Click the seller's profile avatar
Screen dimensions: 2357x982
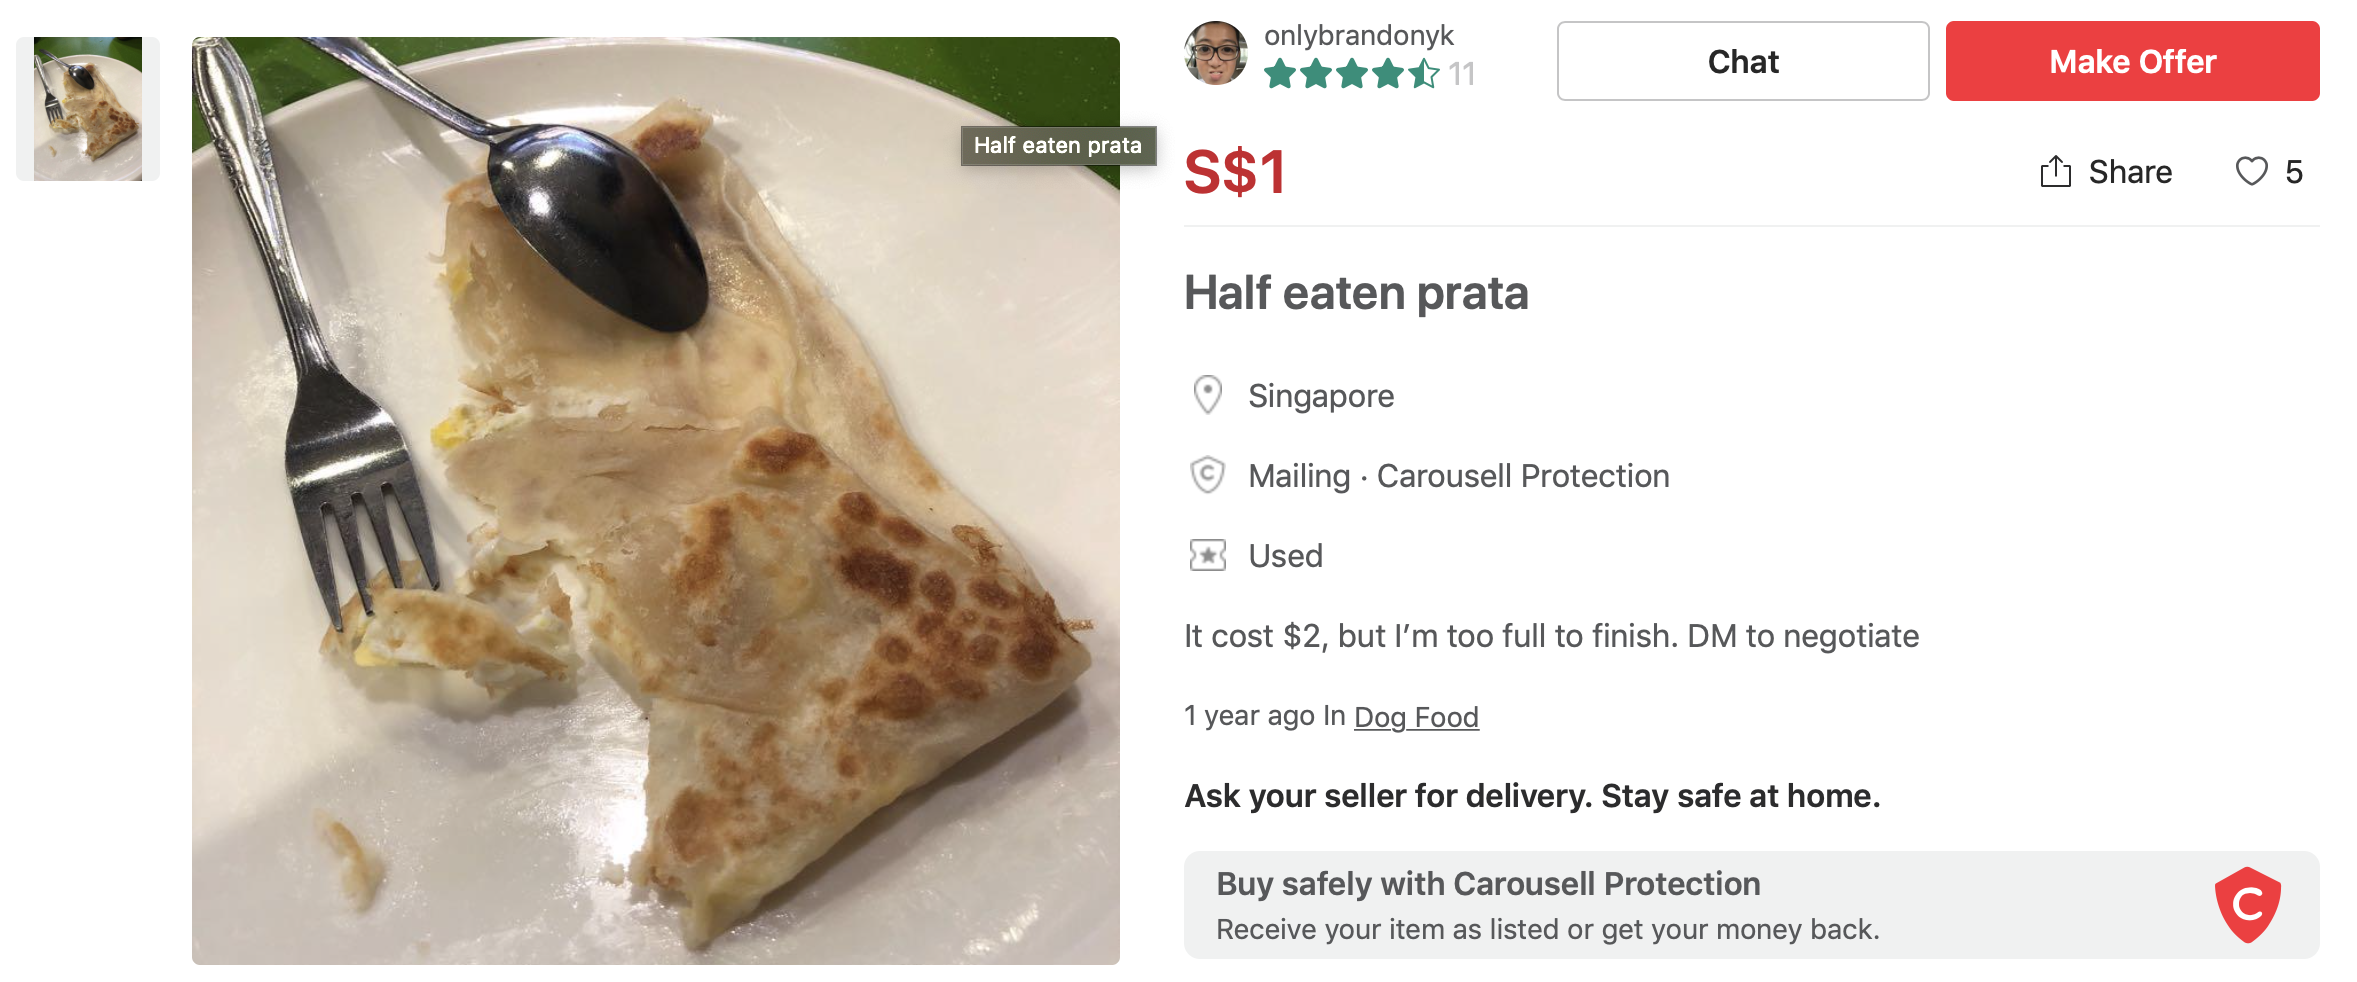click(x=1215, y=53)
